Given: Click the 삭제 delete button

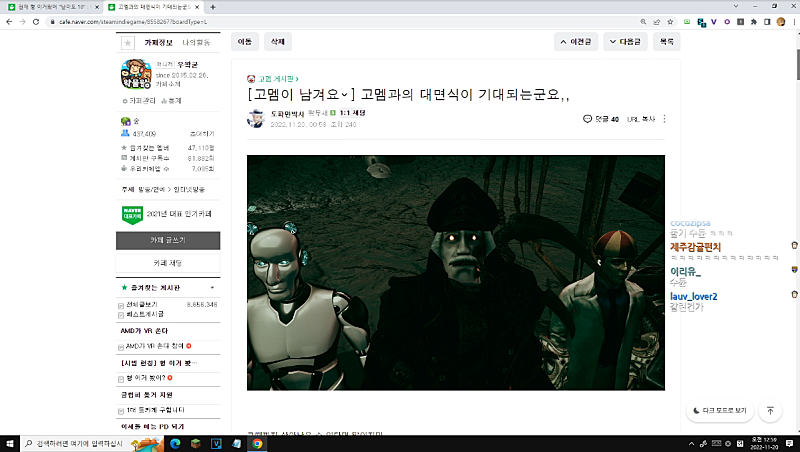Looking at the screenshot, I should 277,42.
